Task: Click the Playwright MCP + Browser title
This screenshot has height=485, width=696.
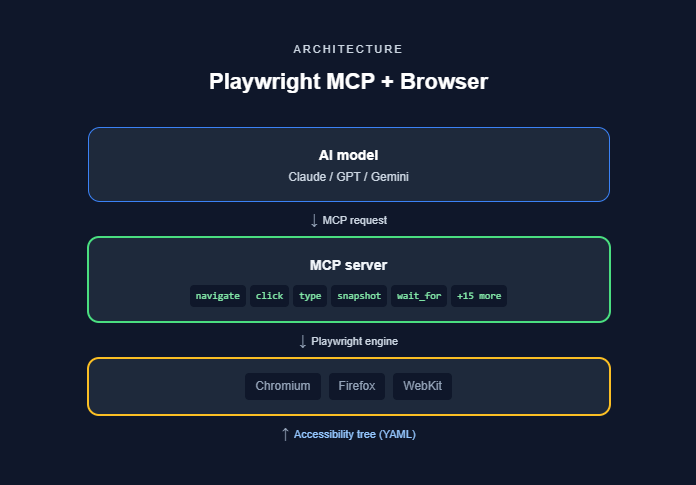Action: [x=348, y=81]
